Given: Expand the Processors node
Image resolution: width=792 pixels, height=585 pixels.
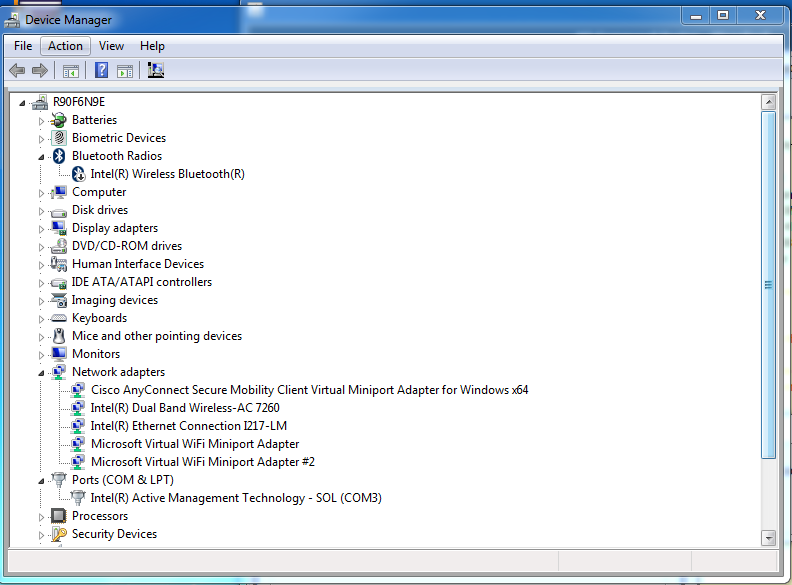Looking at the screenshot, I should coord(41,517).
